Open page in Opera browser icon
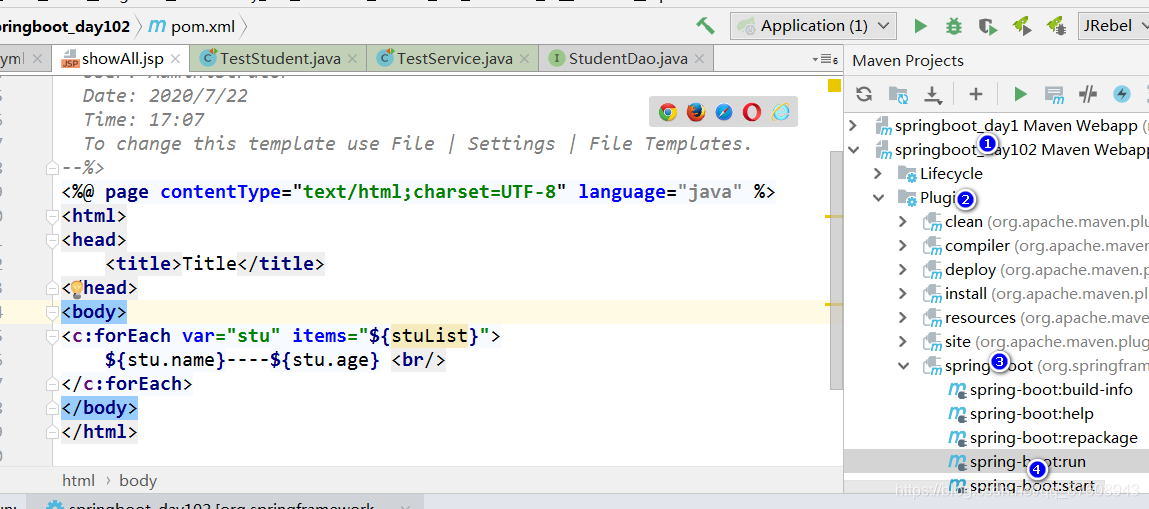1149x509 pixels. [752, 112]
